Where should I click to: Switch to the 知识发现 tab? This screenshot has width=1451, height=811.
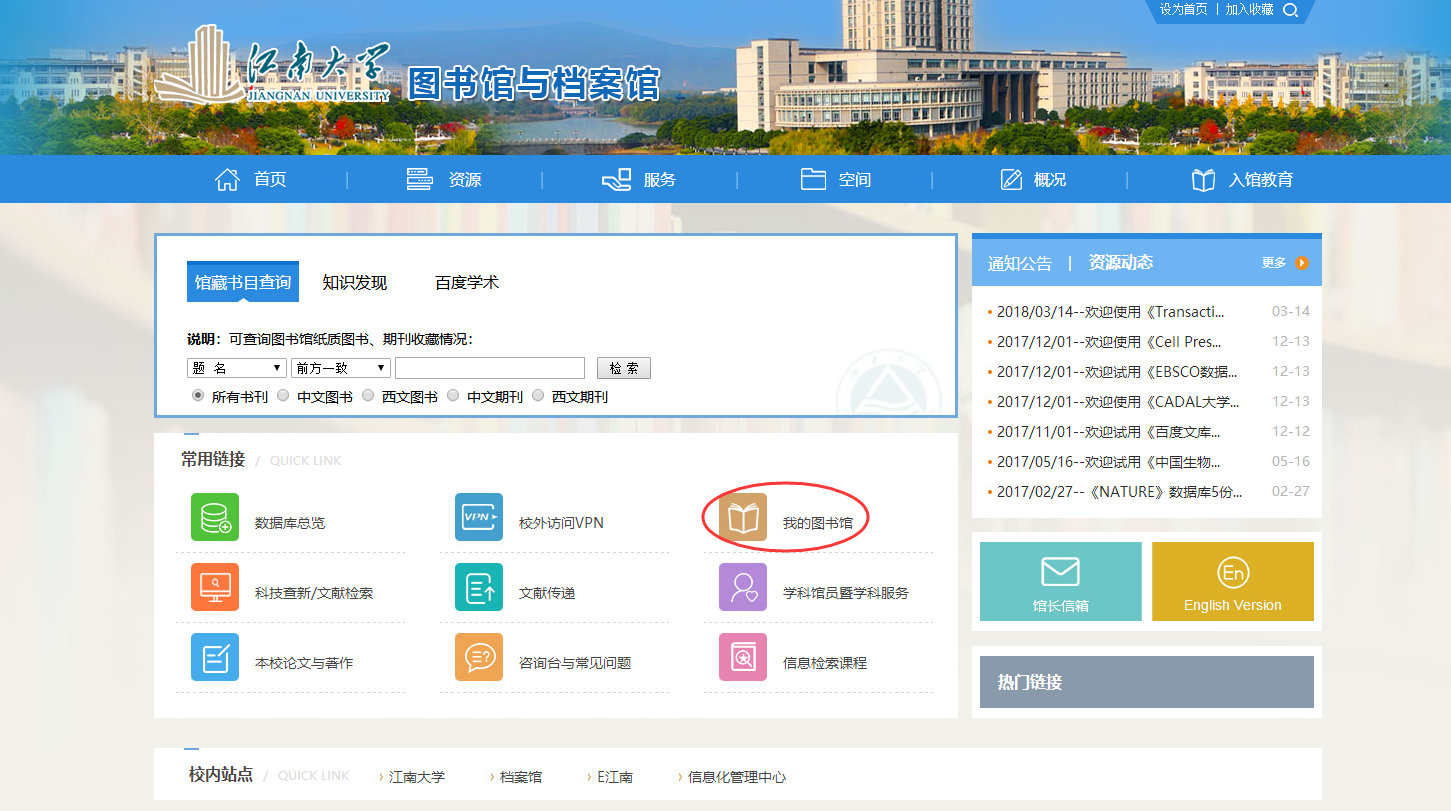354,283
